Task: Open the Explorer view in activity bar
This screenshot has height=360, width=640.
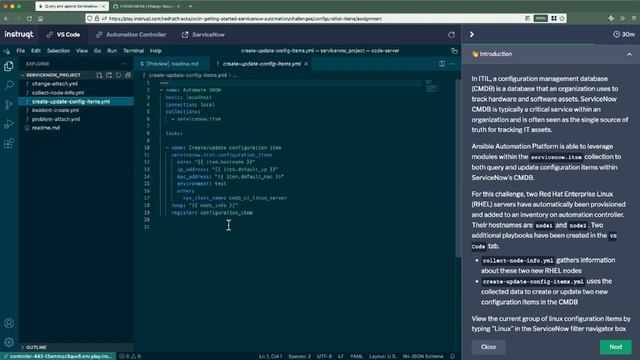Action: (9, 66)
